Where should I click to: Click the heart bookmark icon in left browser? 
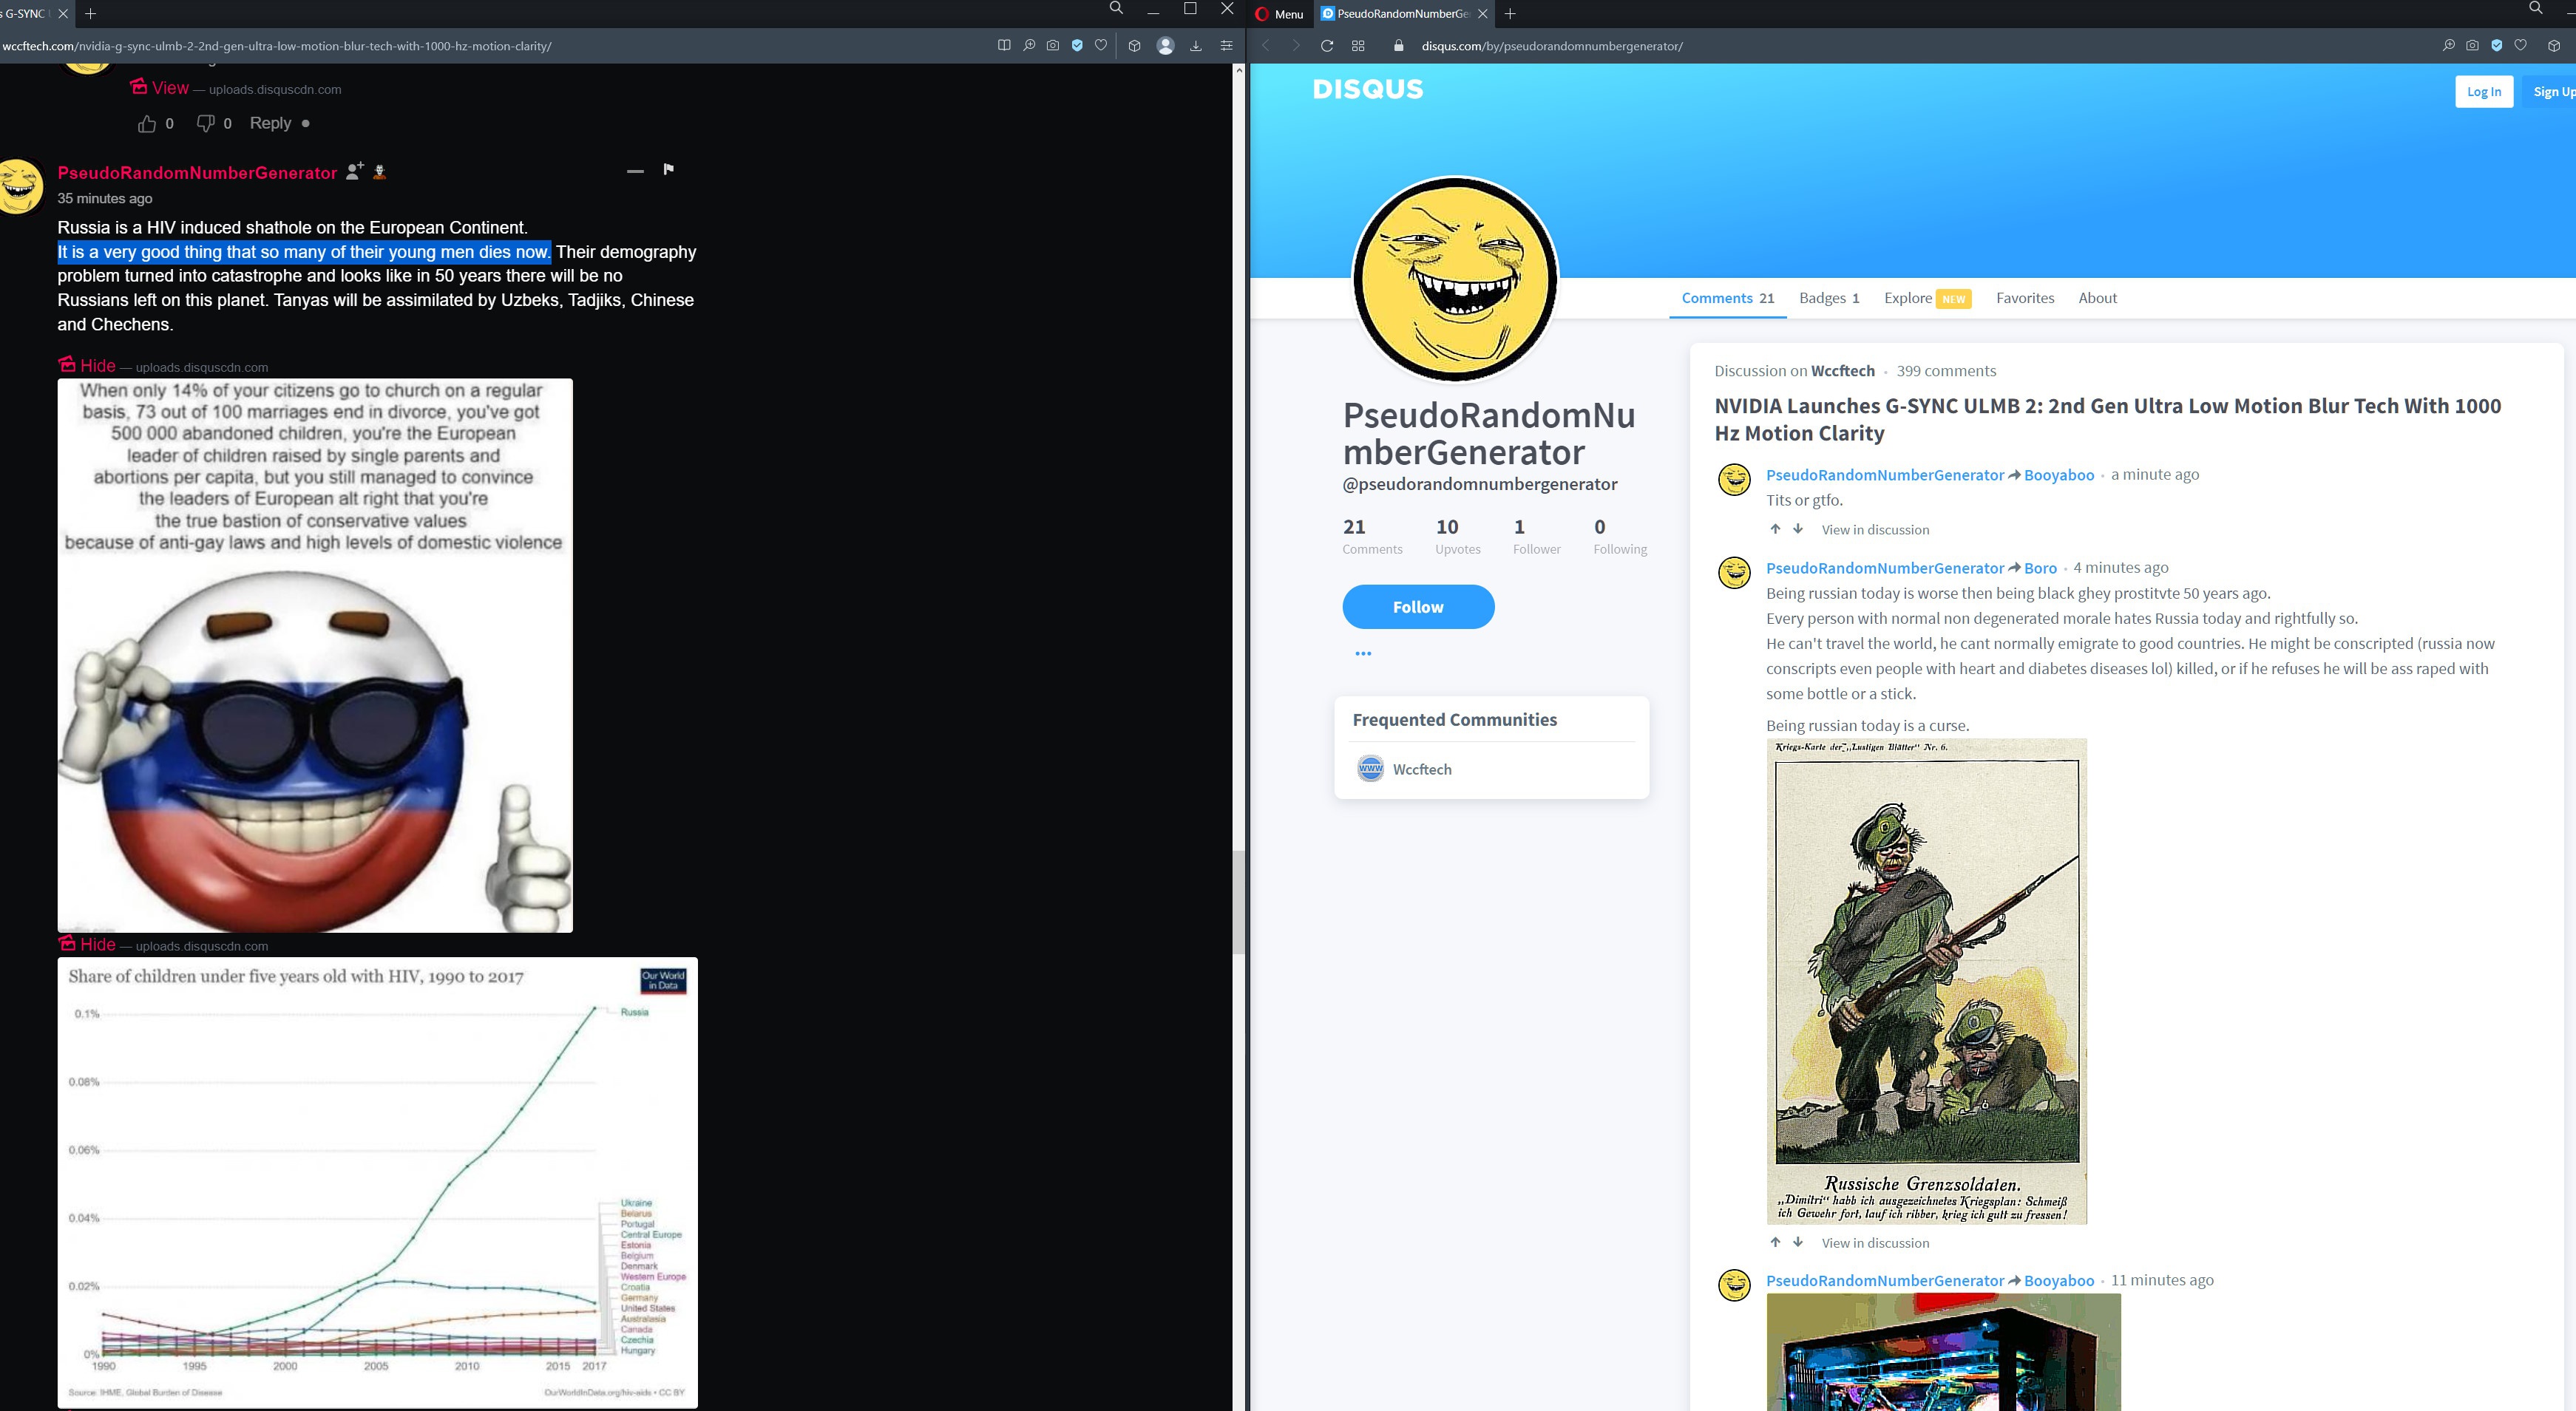[x=1101, y=46]
